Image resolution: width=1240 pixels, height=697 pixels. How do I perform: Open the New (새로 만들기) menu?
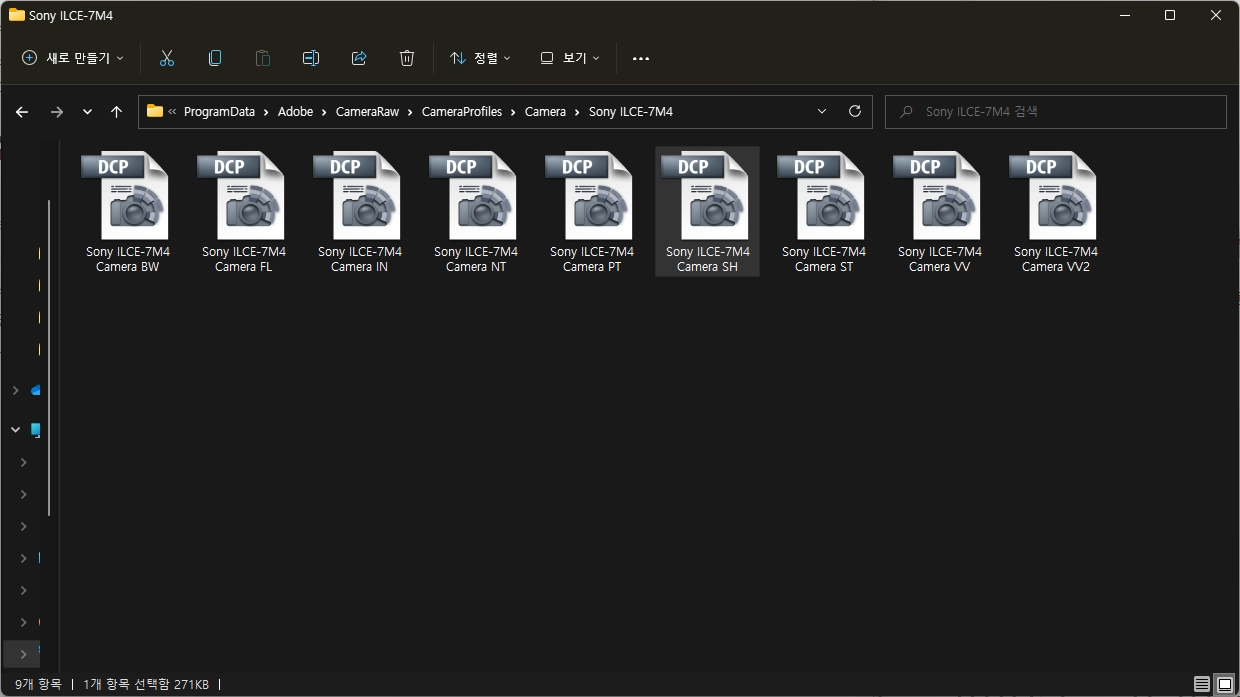click(73, 58)
